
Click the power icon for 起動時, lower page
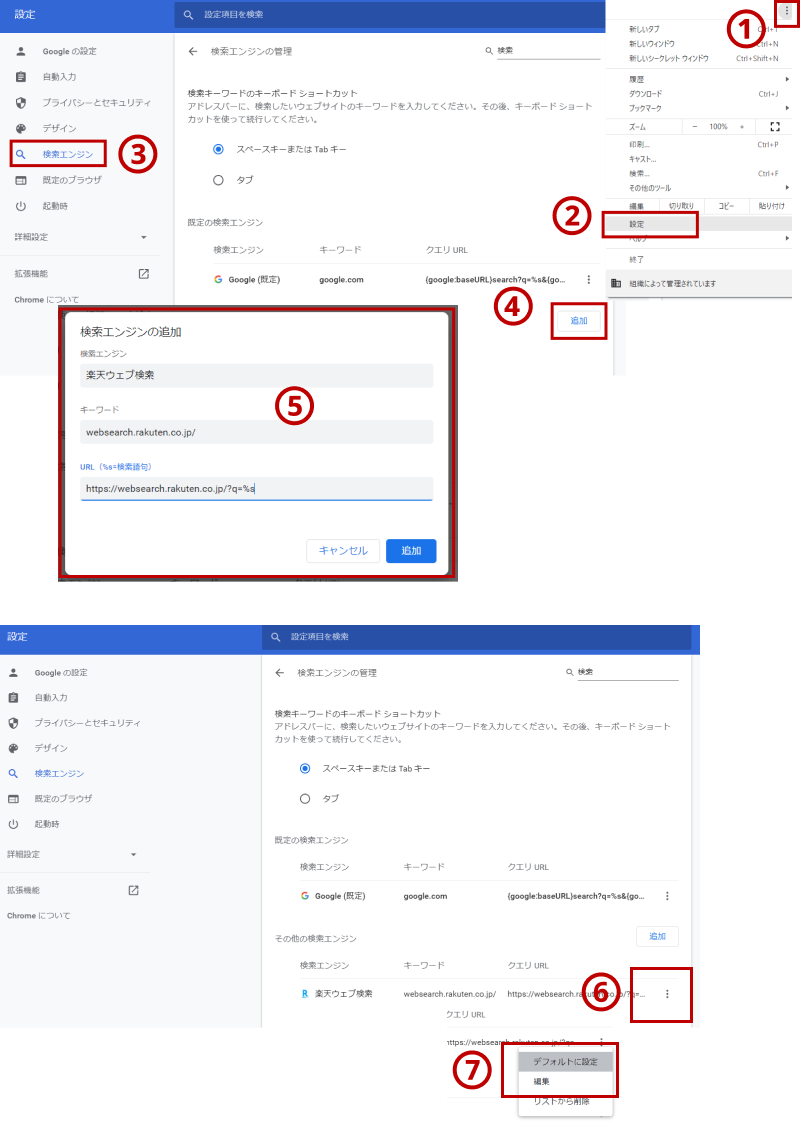tap(13, 824)
